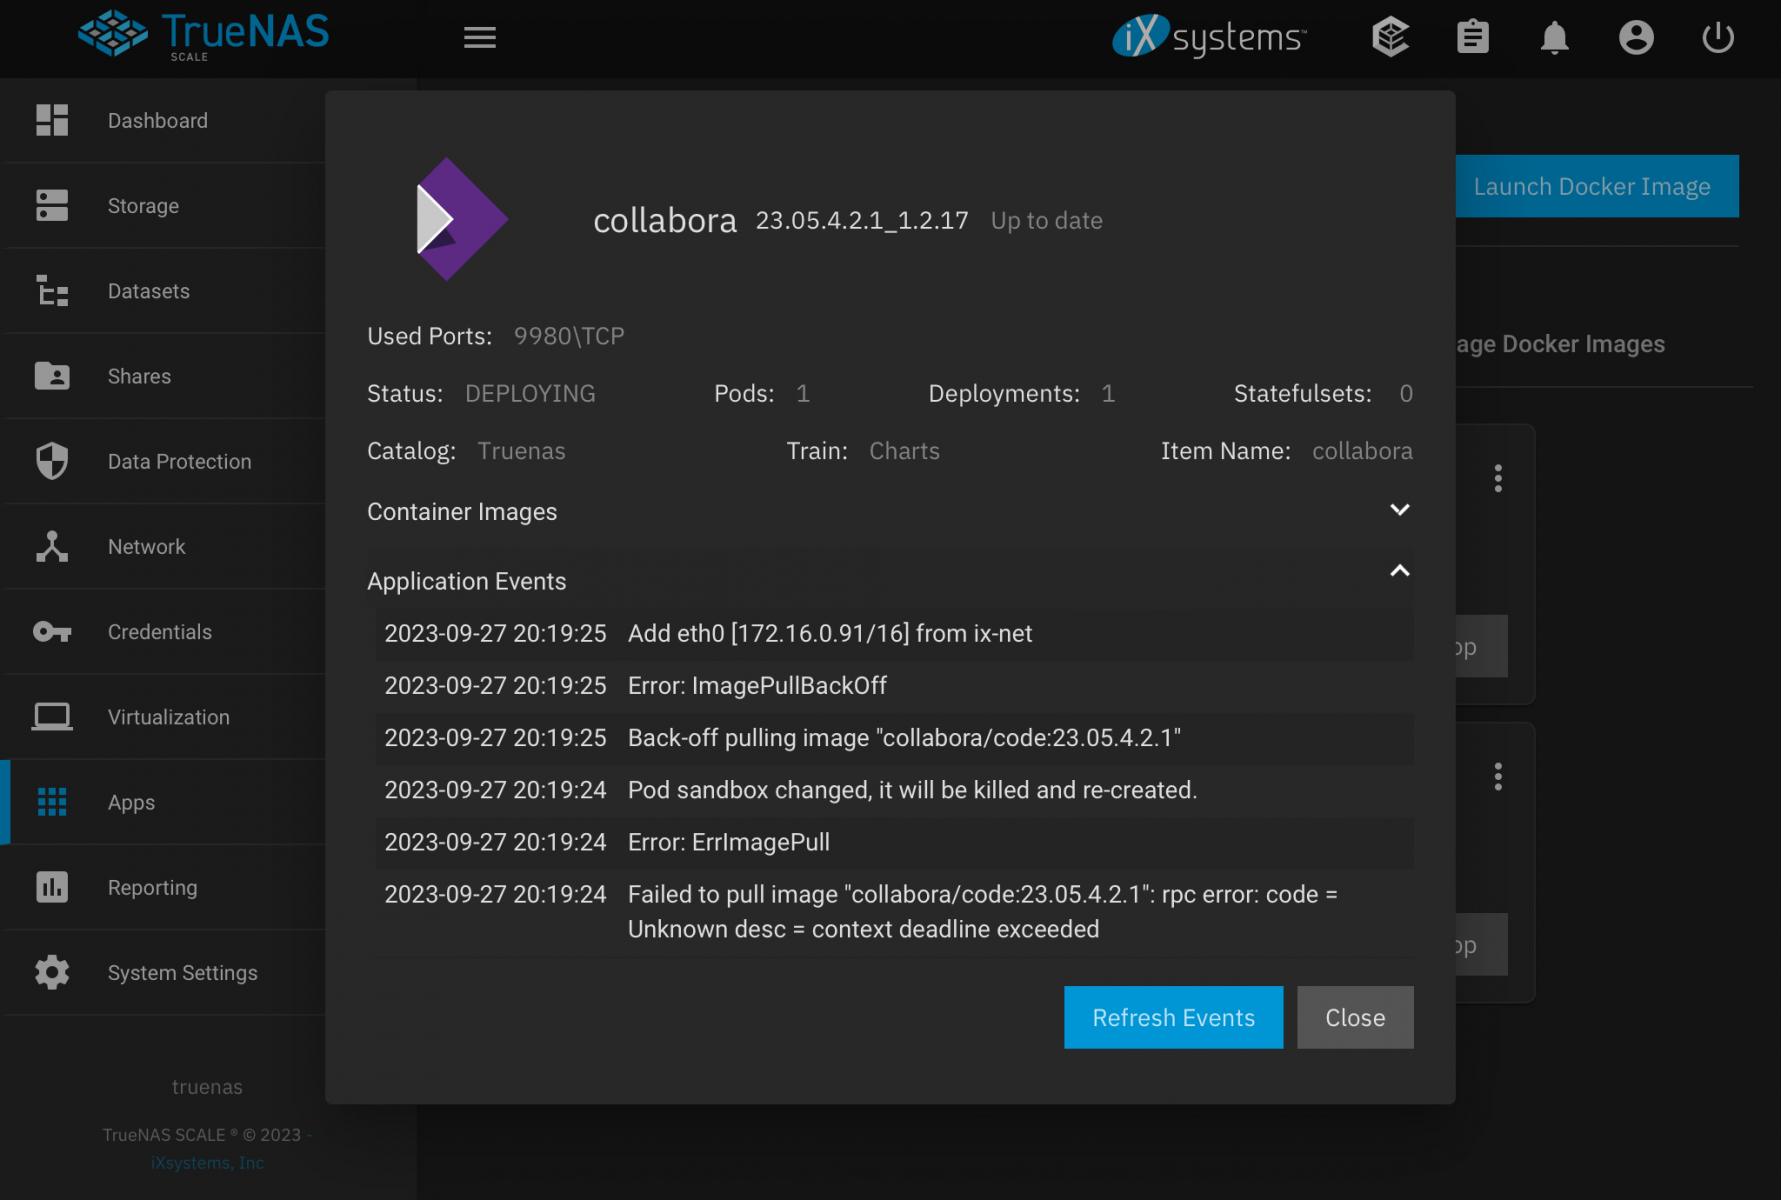This screenshot has width=1781, height=1200.
Task: Click the Launch Docker Image button
Action: (1597, 186)
